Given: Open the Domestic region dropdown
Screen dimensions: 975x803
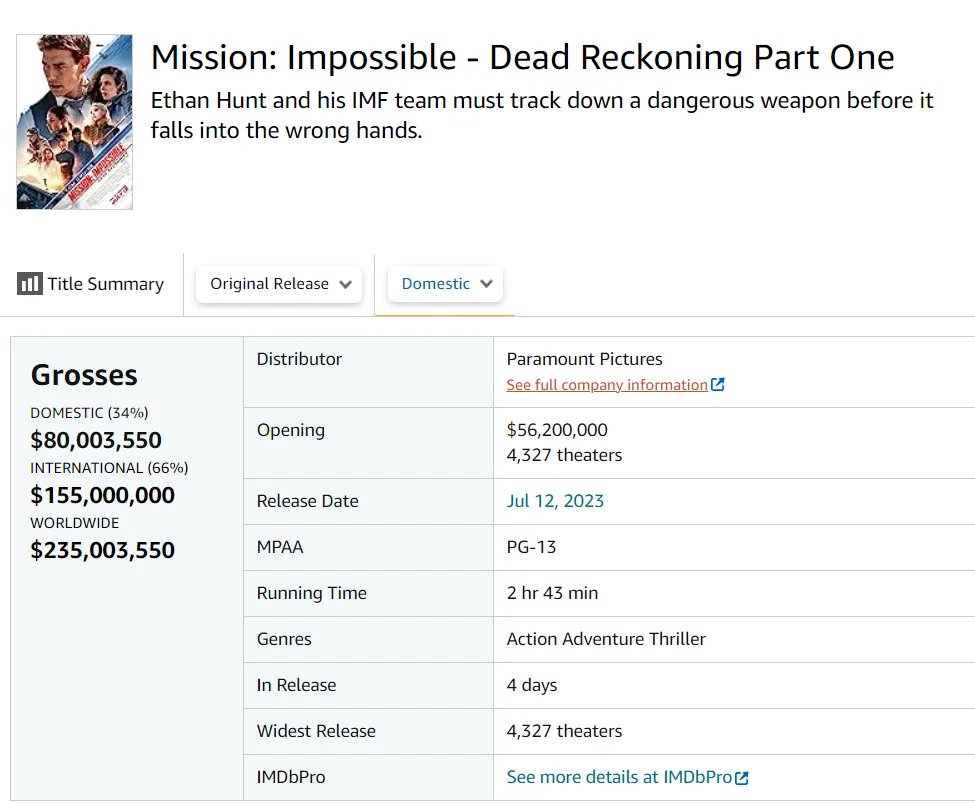Looking at the screenshot, I should coord(445,284).
